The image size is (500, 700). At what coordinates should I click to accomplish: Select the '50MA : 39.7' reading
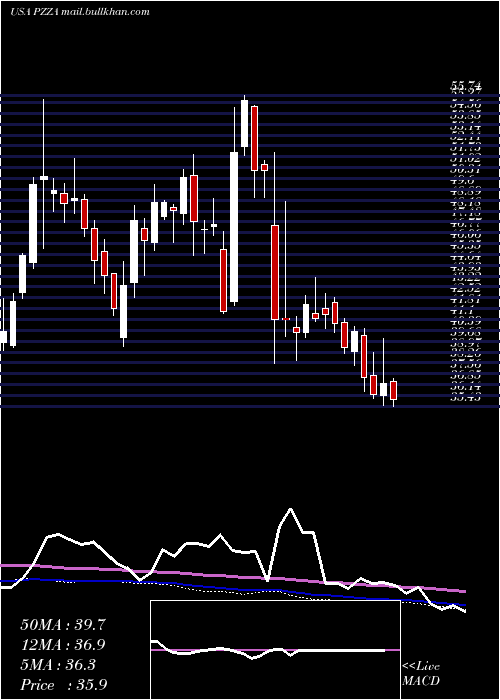[63, 625]
